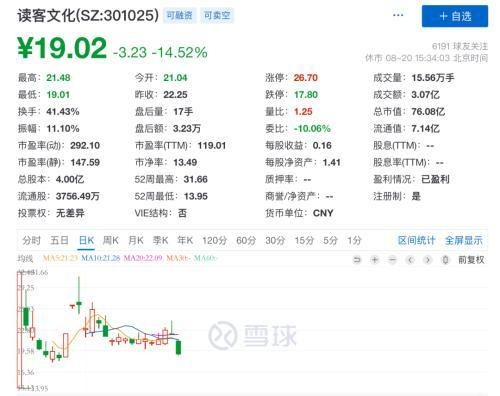Switch to the 15分 interval tab
The image size is (500, 396).
pyautogui.click(x=304, y=240)
